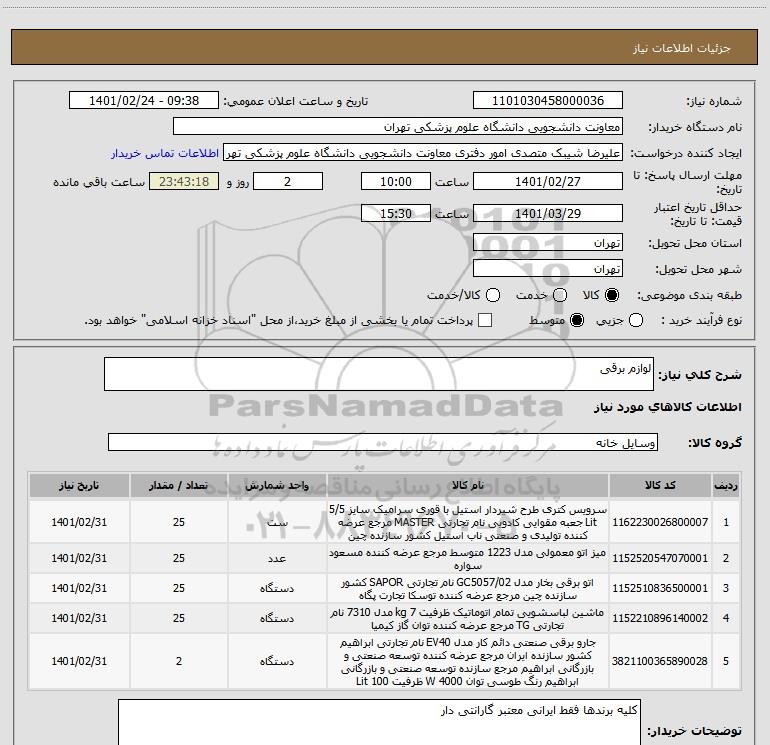
Task: Click the remaining days field showing 2
Action: pos(288,181)
